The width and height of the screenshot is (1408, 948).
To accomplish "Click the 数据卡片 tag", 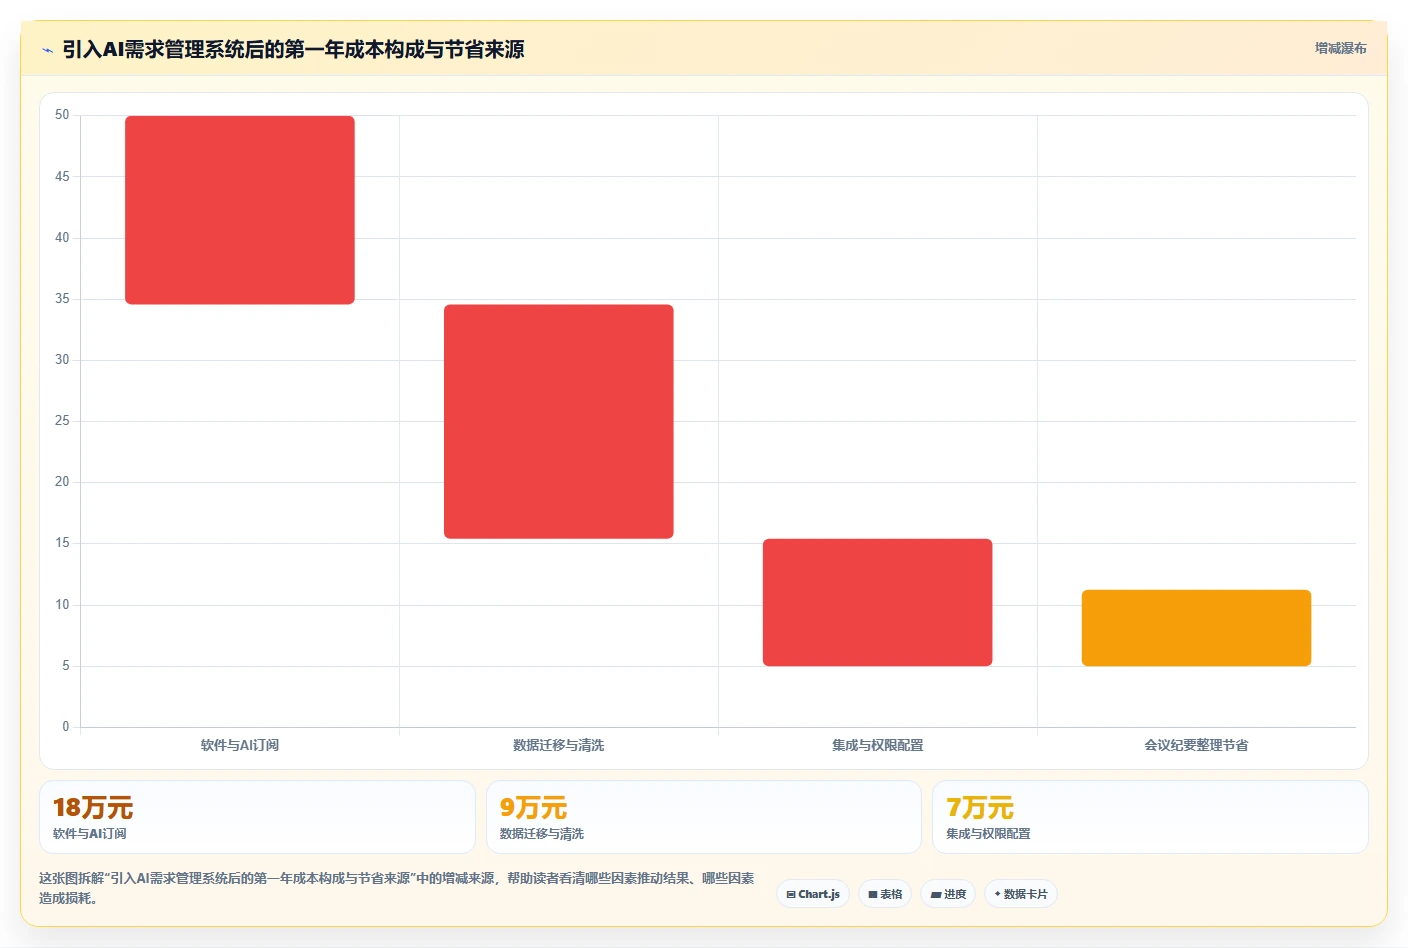I will [1021, 894].
